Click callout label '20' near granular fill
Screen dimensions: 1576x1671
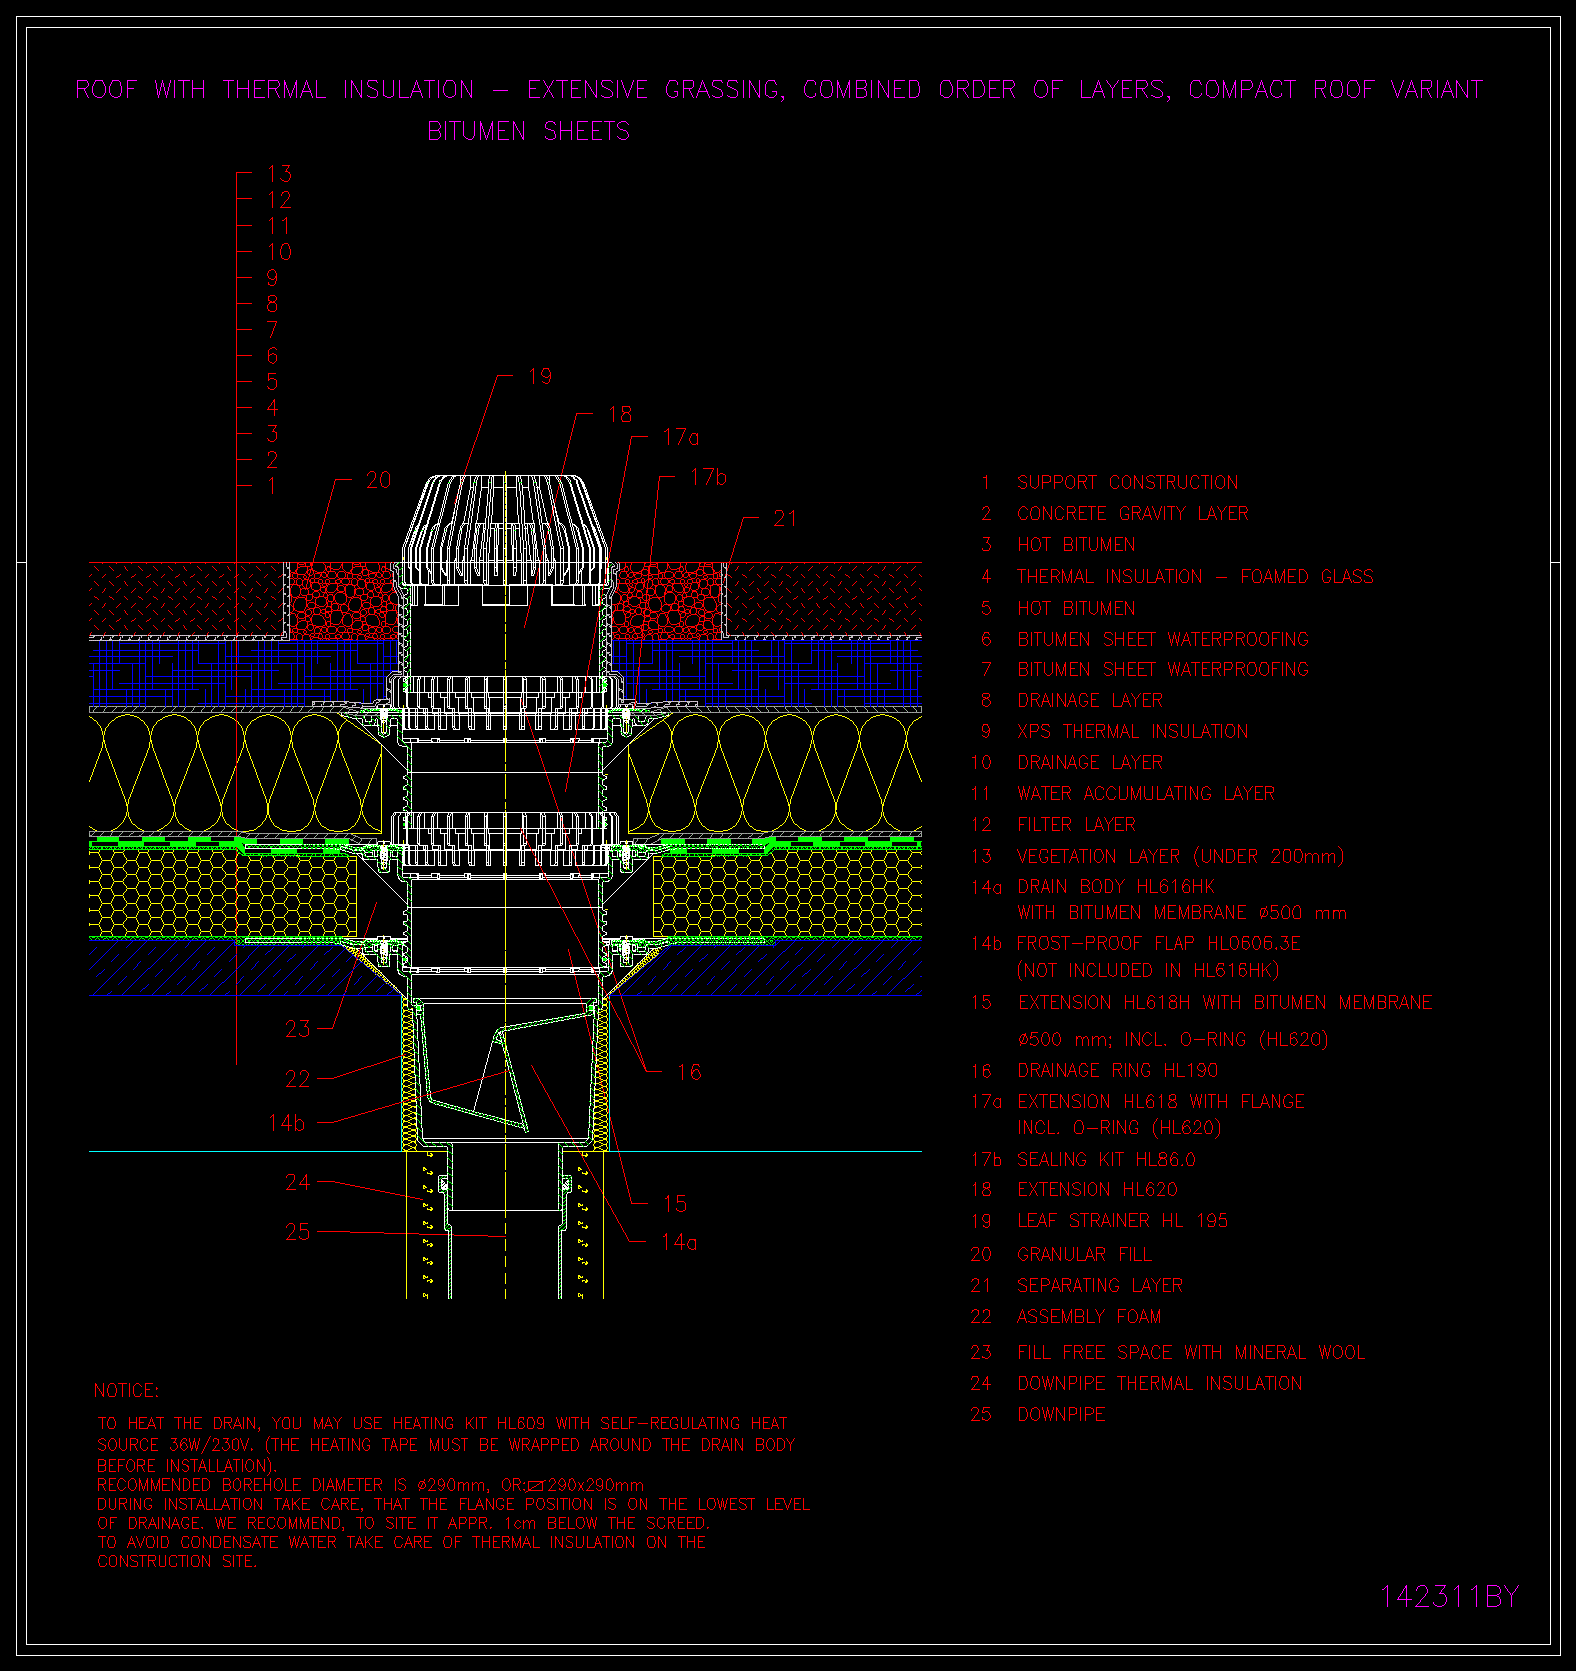click(378, 480)
